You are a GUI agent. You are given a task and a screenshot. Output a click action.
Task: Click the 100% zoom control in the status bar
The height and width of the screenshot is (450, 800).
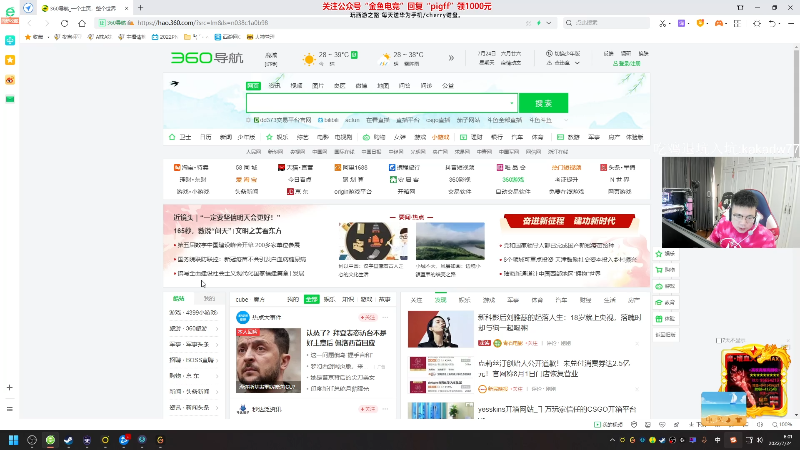pos(783,424)
